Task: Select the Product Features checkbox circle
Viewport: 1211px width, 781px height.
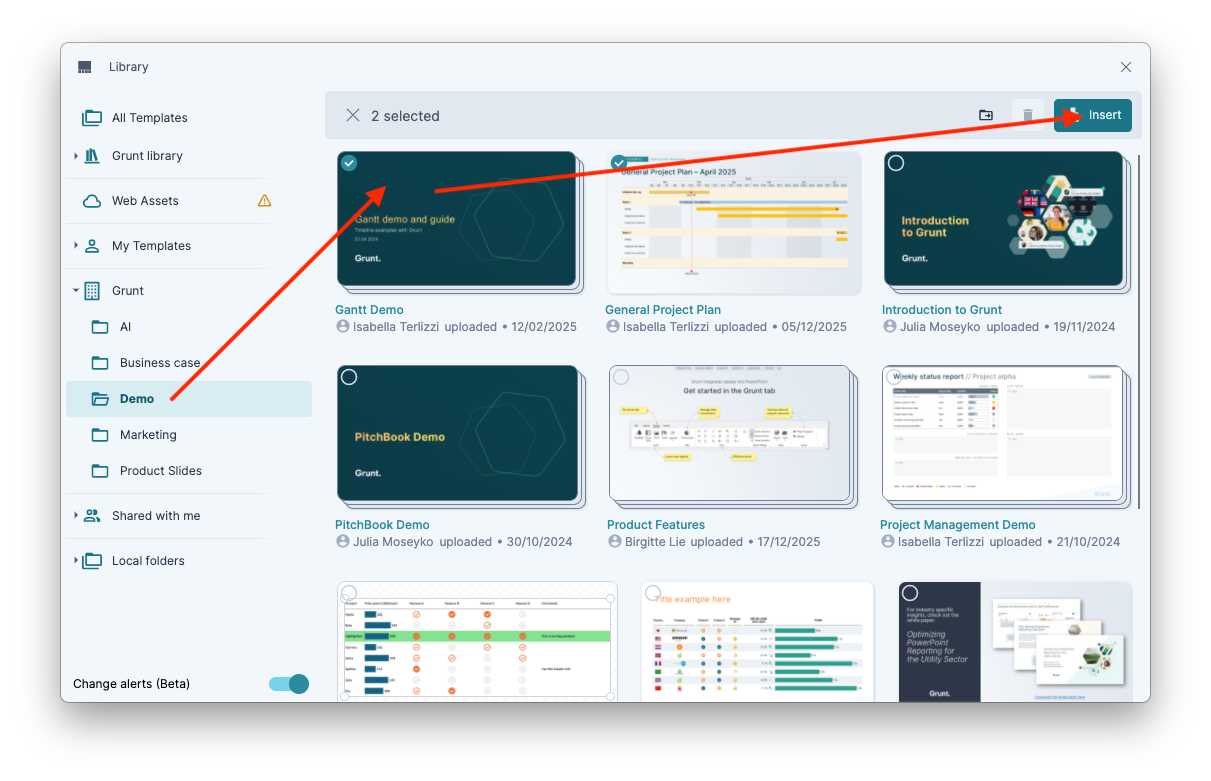Action: [x=621, y=377]
